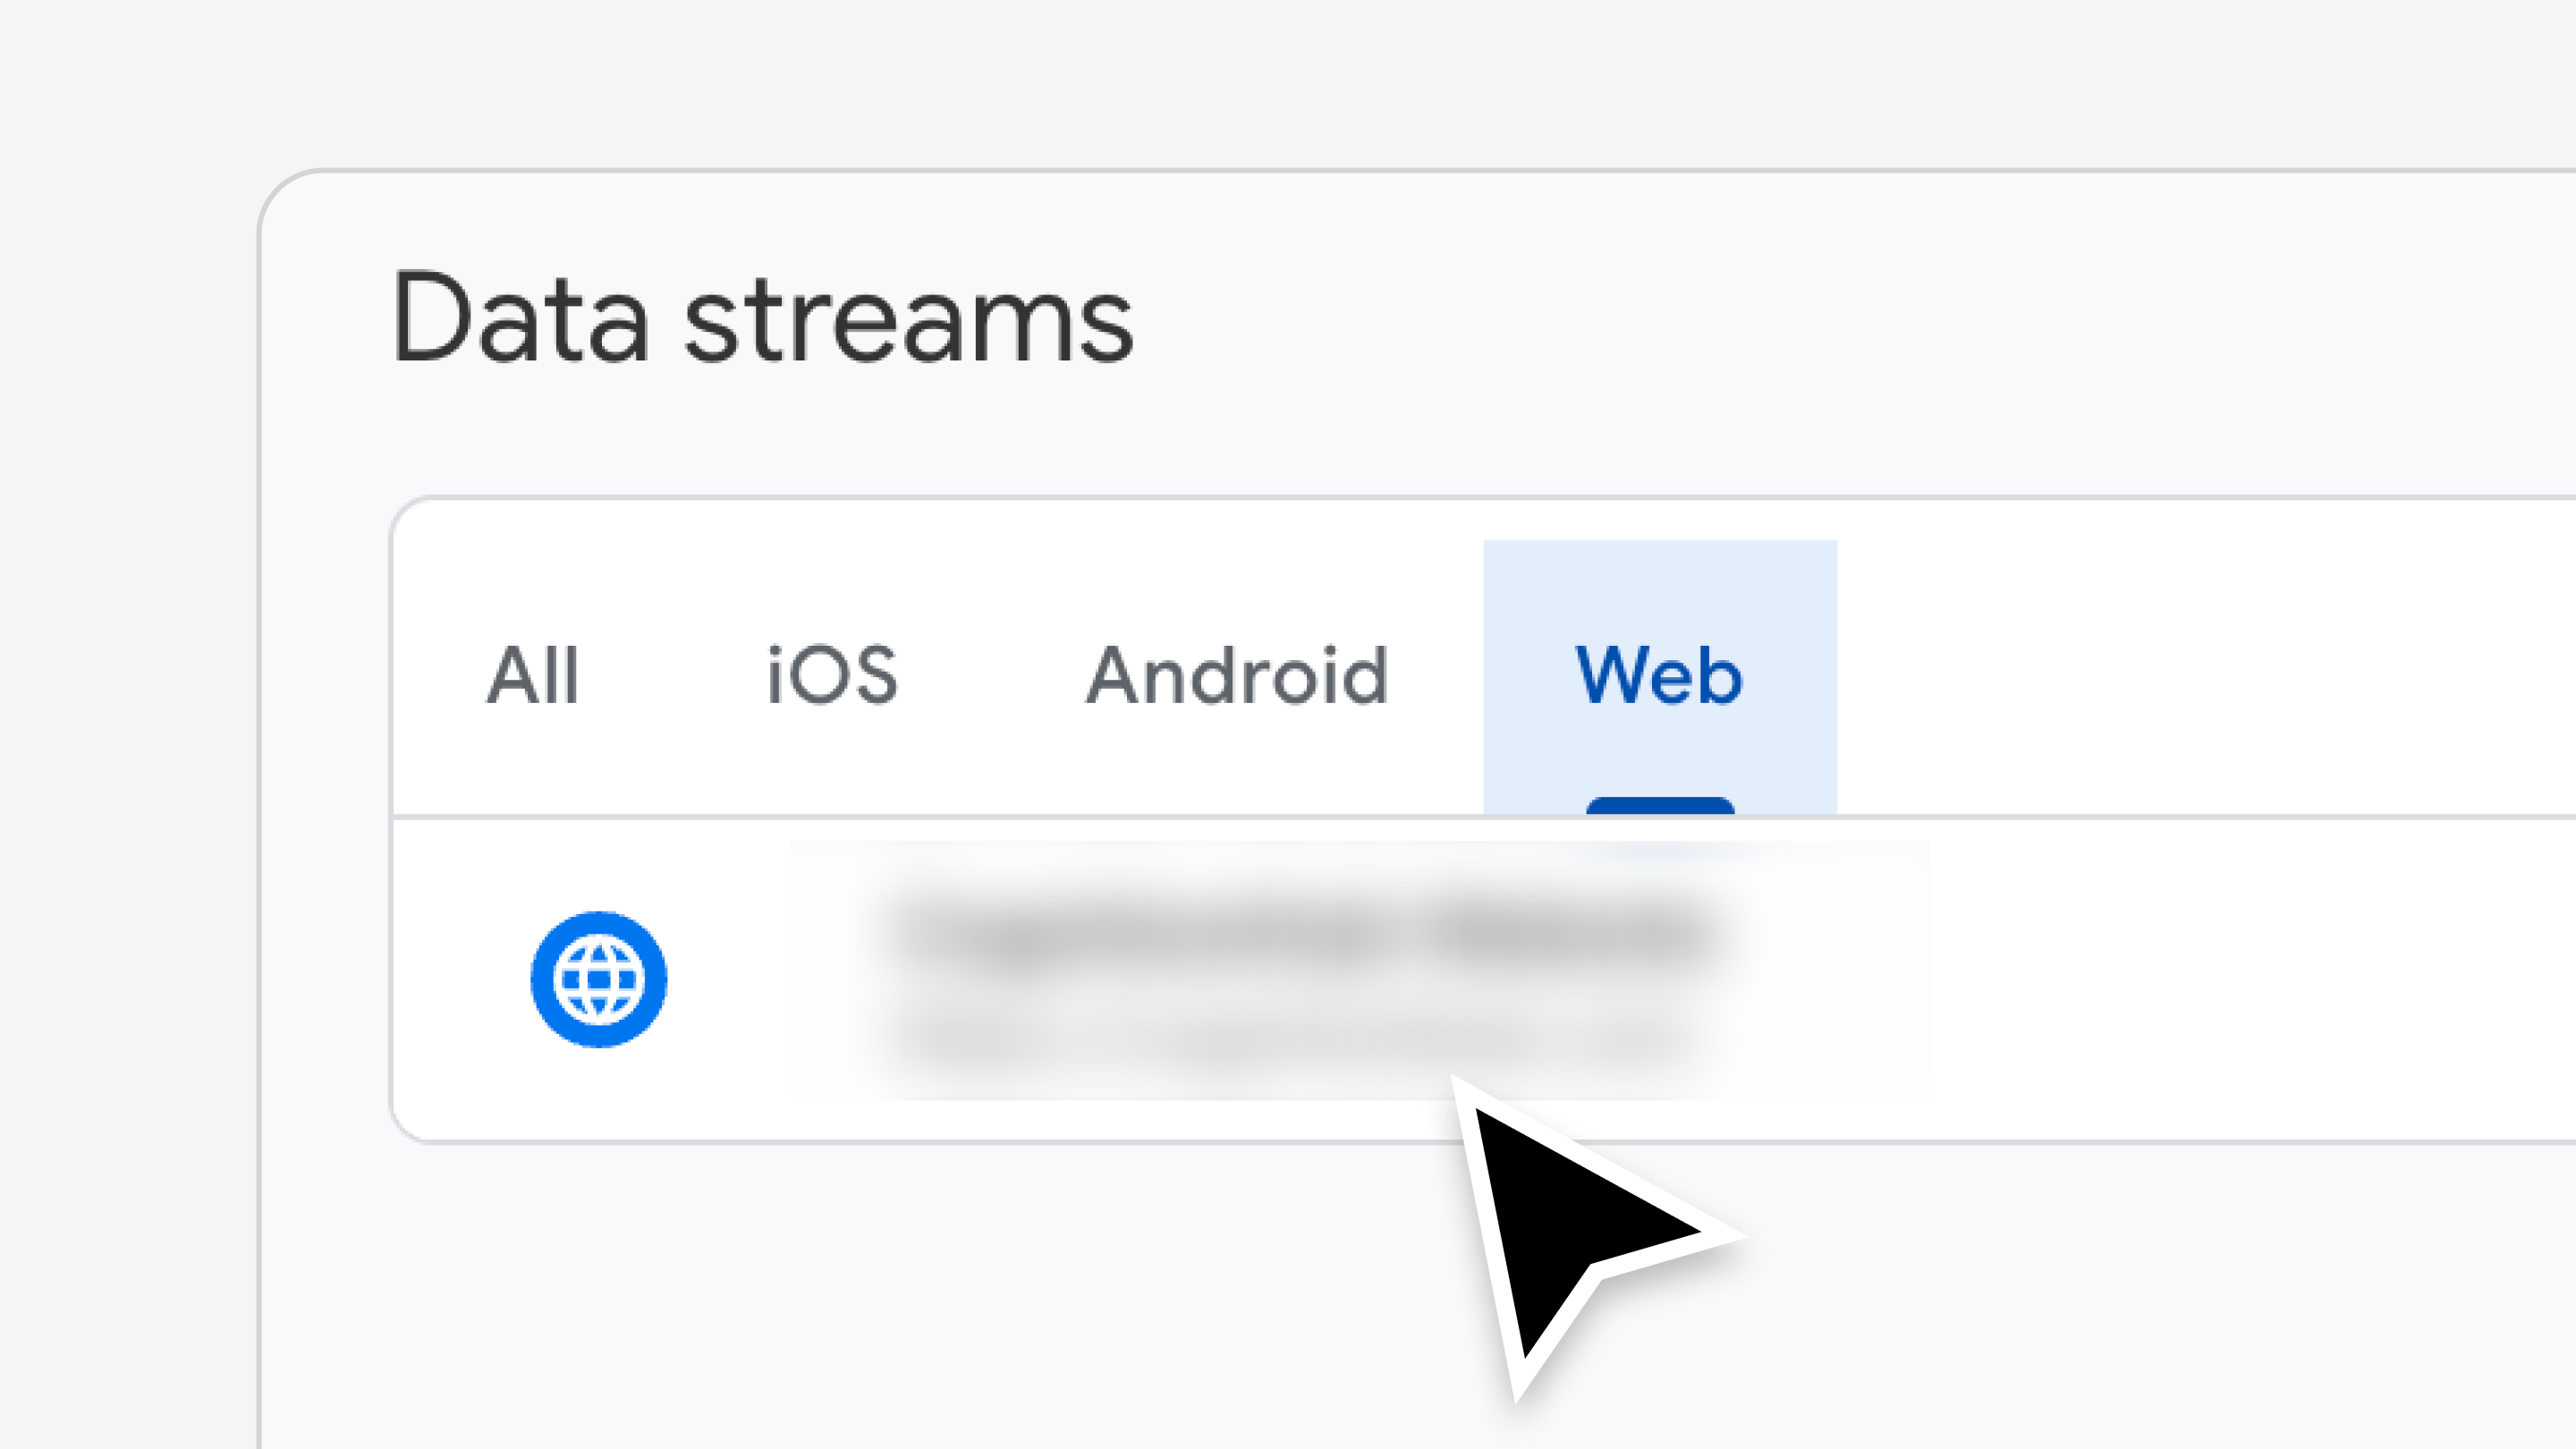Select the iOS tab

pos(832,676)
